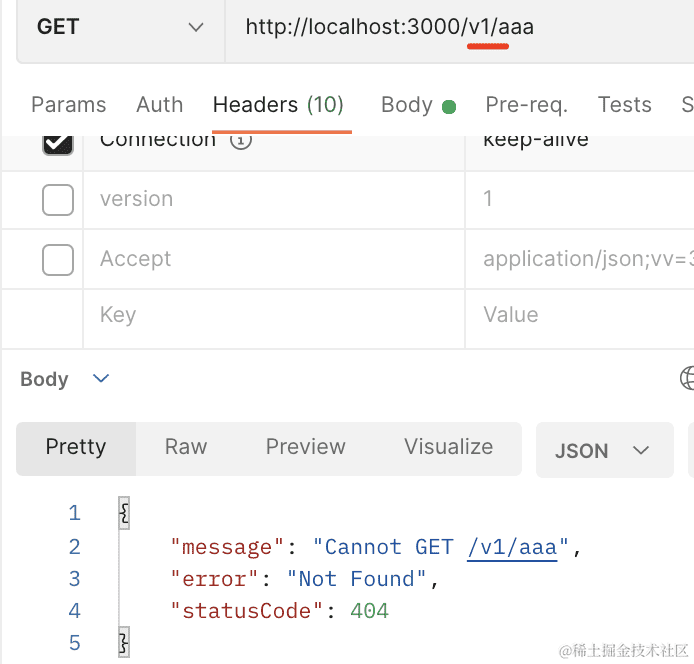Viewport: 694px width, 664px height.
Task: Expand the response Body dropdown
Action: coord(100,379)
